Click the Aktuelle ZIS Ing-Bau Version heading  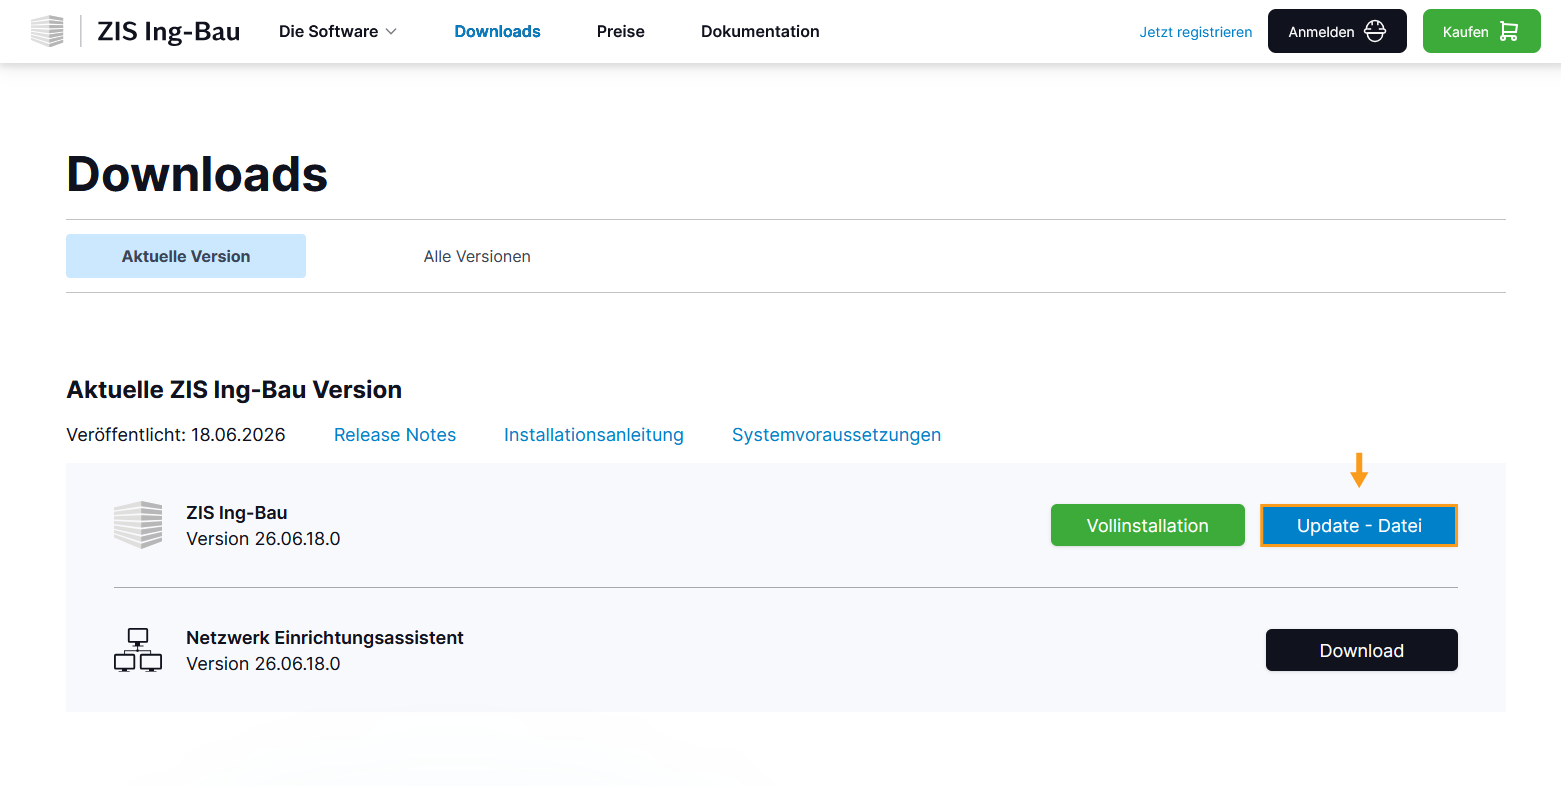tap(234, 389)
